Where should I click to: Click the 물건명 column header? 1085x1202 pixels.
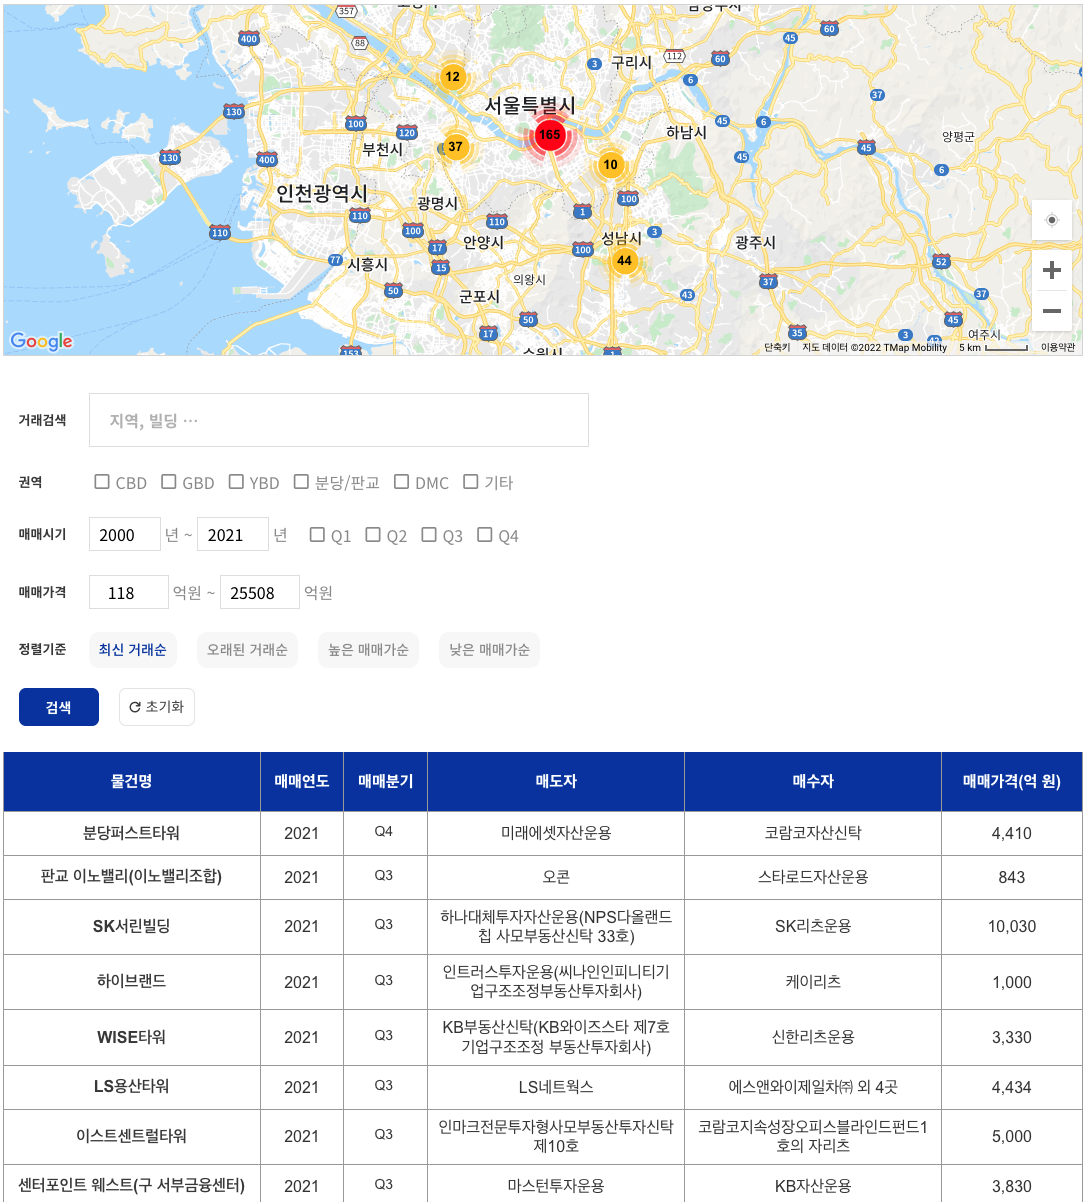coord(132,782)
